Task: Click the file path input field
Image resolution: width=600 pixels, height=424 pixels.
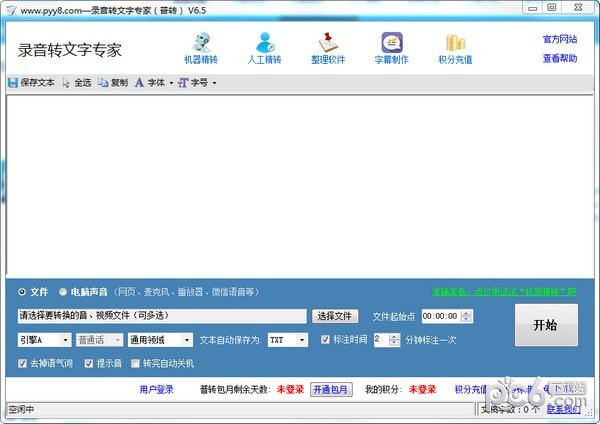Action: [x=162, y=316]
